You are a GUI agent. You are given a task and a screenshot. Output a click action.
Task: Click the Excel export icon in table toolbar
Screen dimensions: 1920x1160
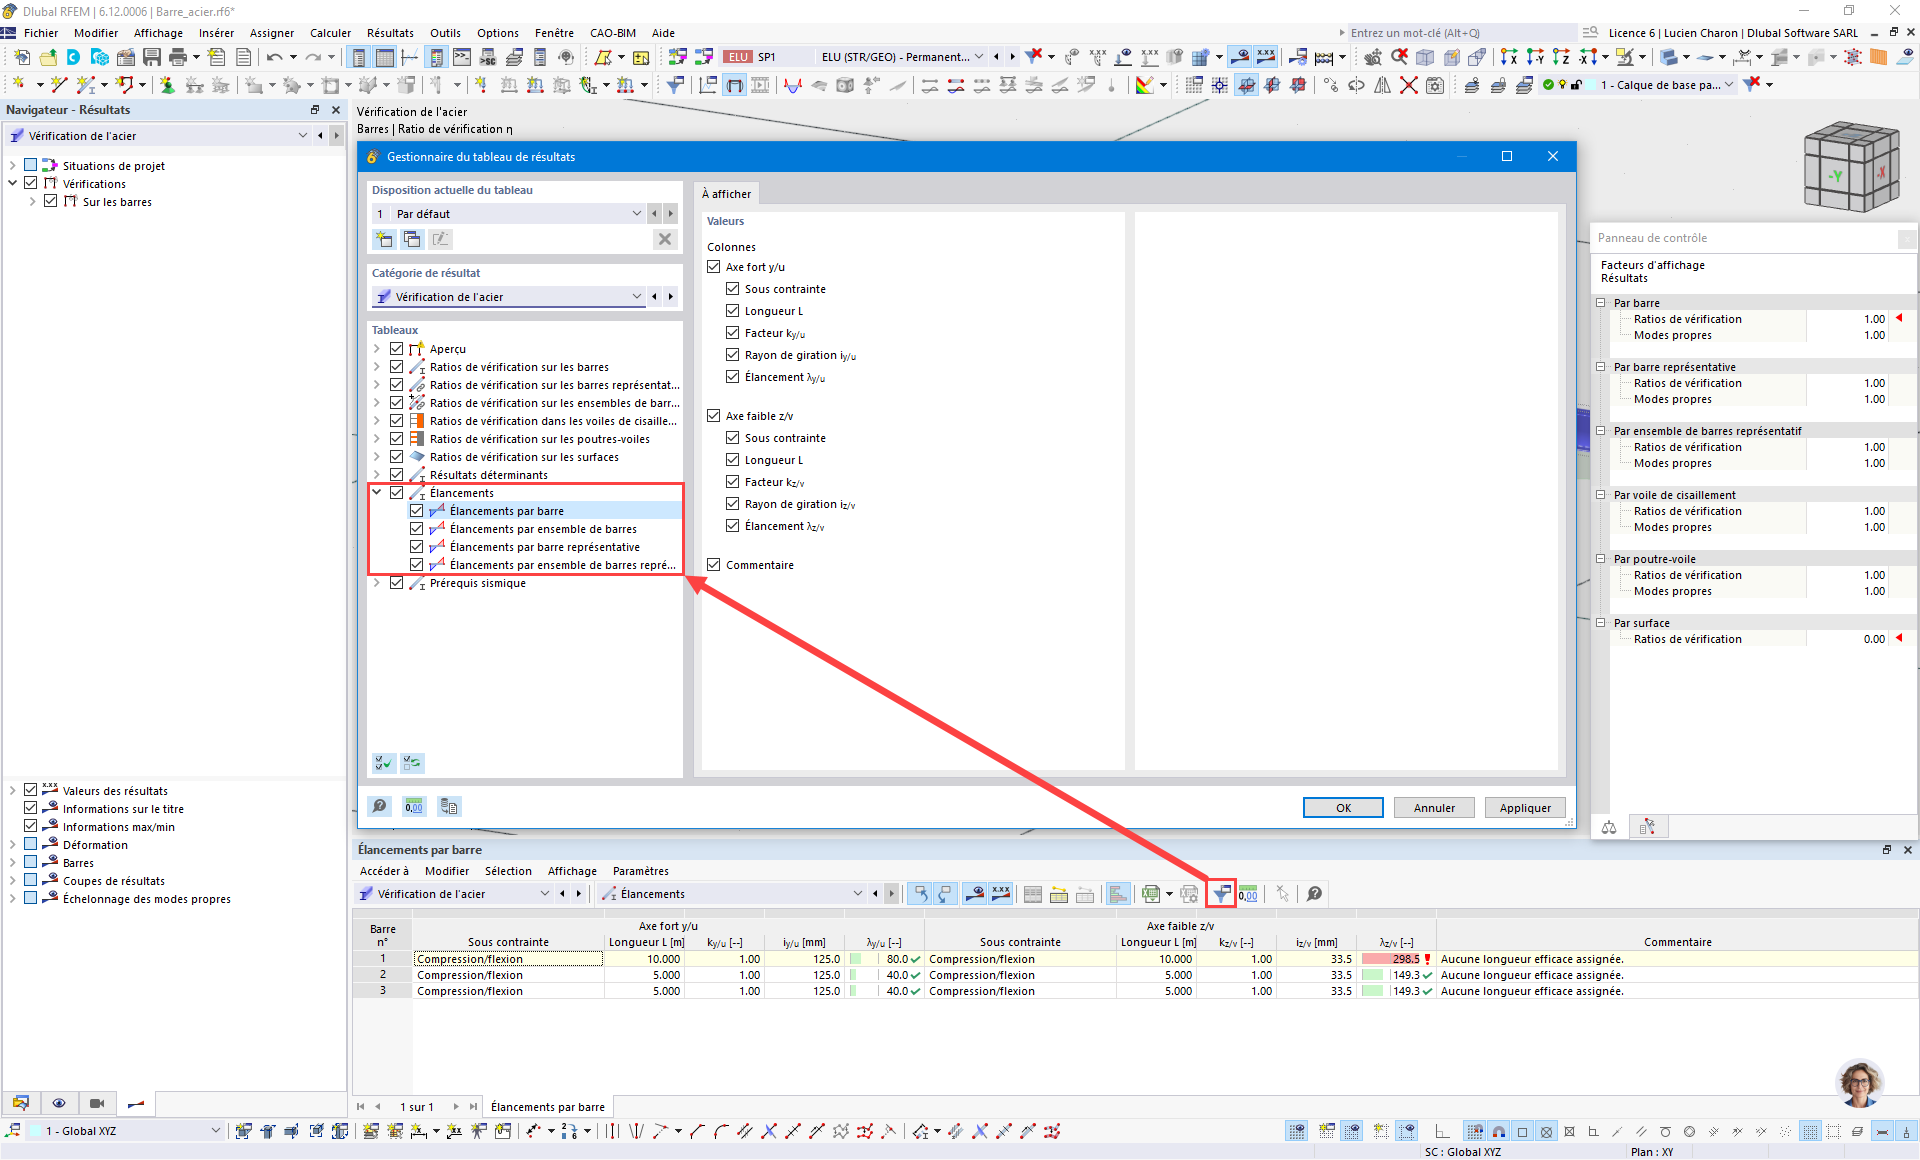tap(1151, 894)
